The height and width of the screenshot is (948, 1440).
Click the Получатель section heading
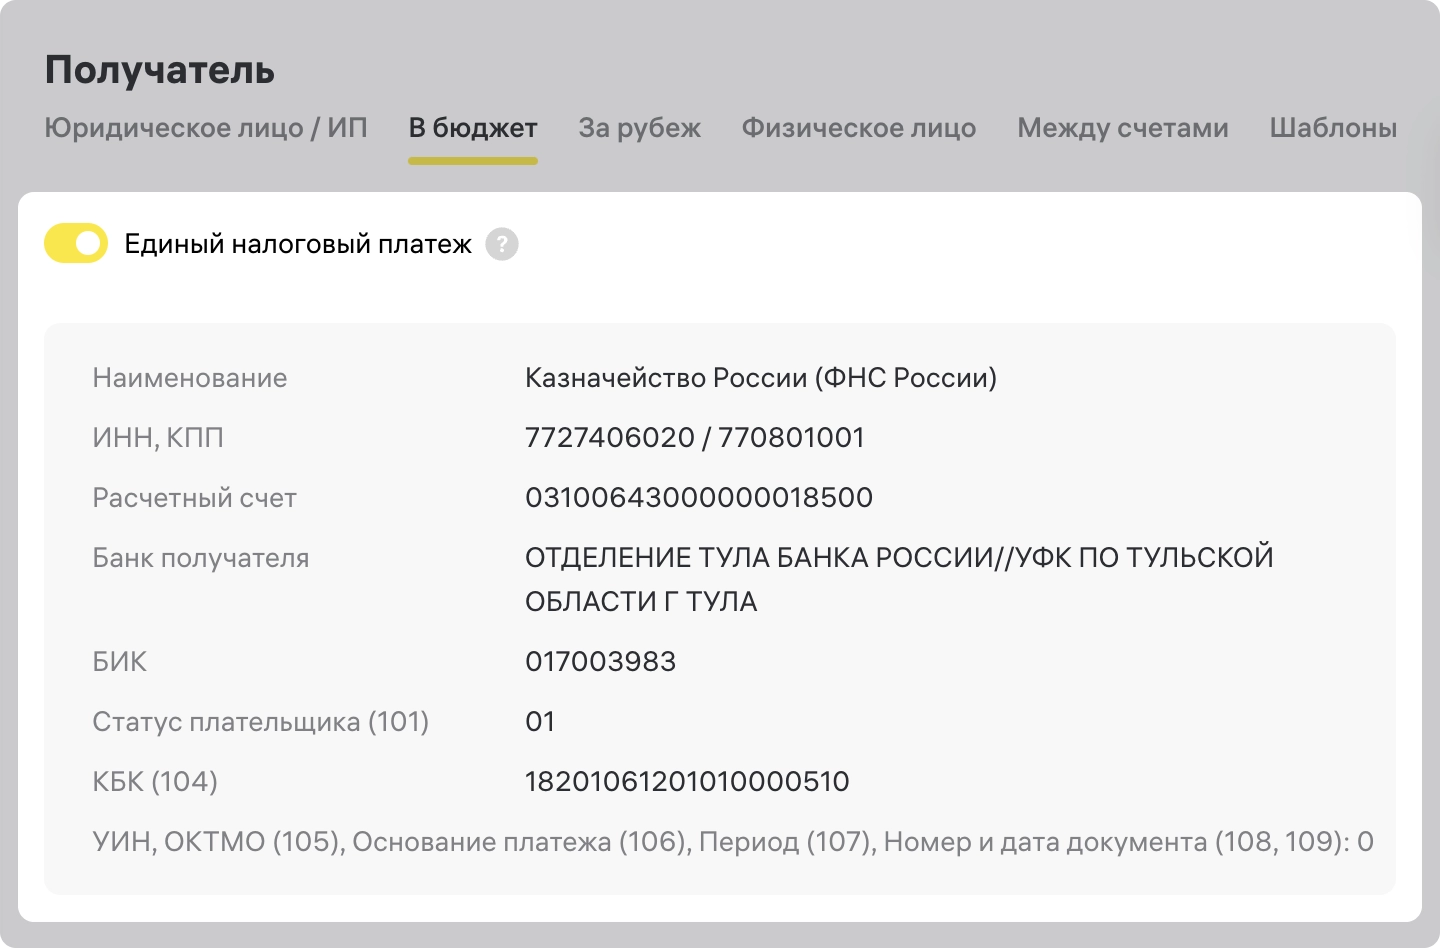(x=160, y=70)
